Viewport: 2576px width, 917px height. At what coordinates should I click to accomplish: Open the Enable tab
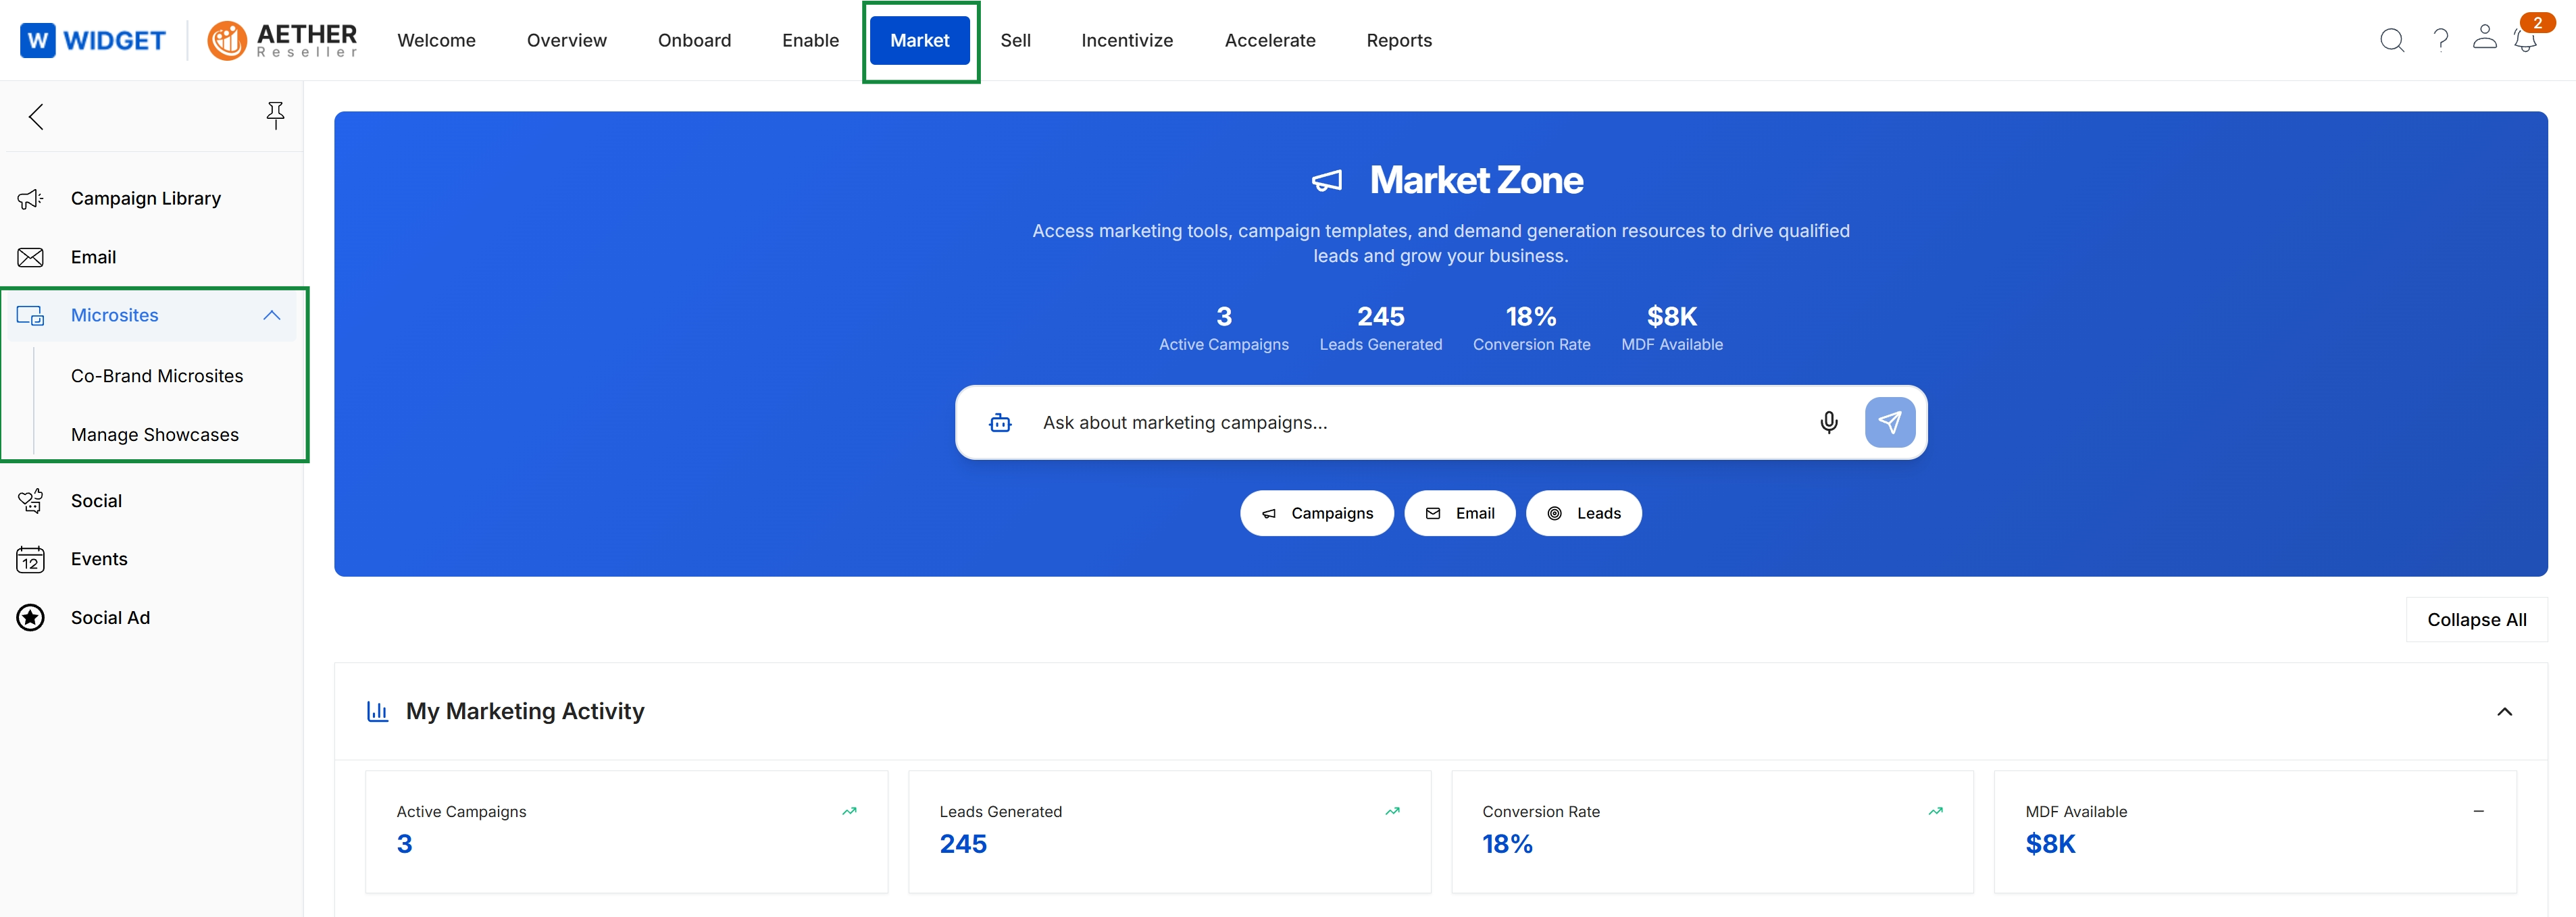[810, 40]
